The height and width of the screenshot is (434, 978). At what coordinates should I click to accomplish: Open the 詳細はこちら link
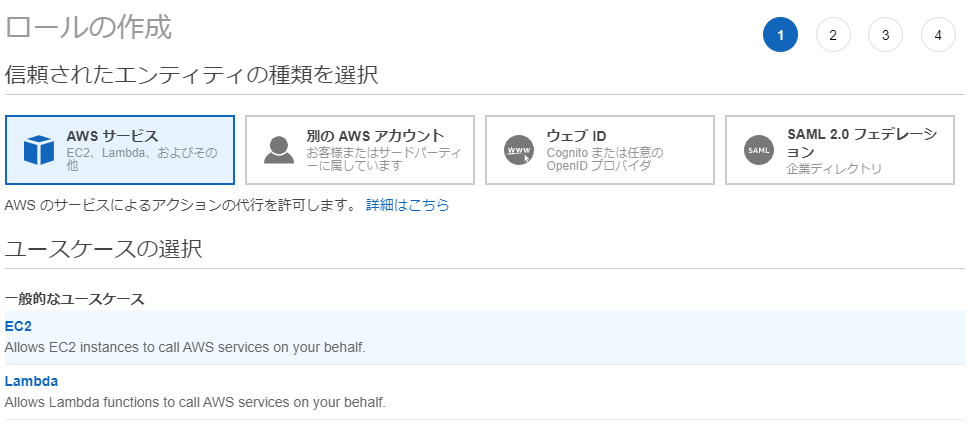(407, 205)
